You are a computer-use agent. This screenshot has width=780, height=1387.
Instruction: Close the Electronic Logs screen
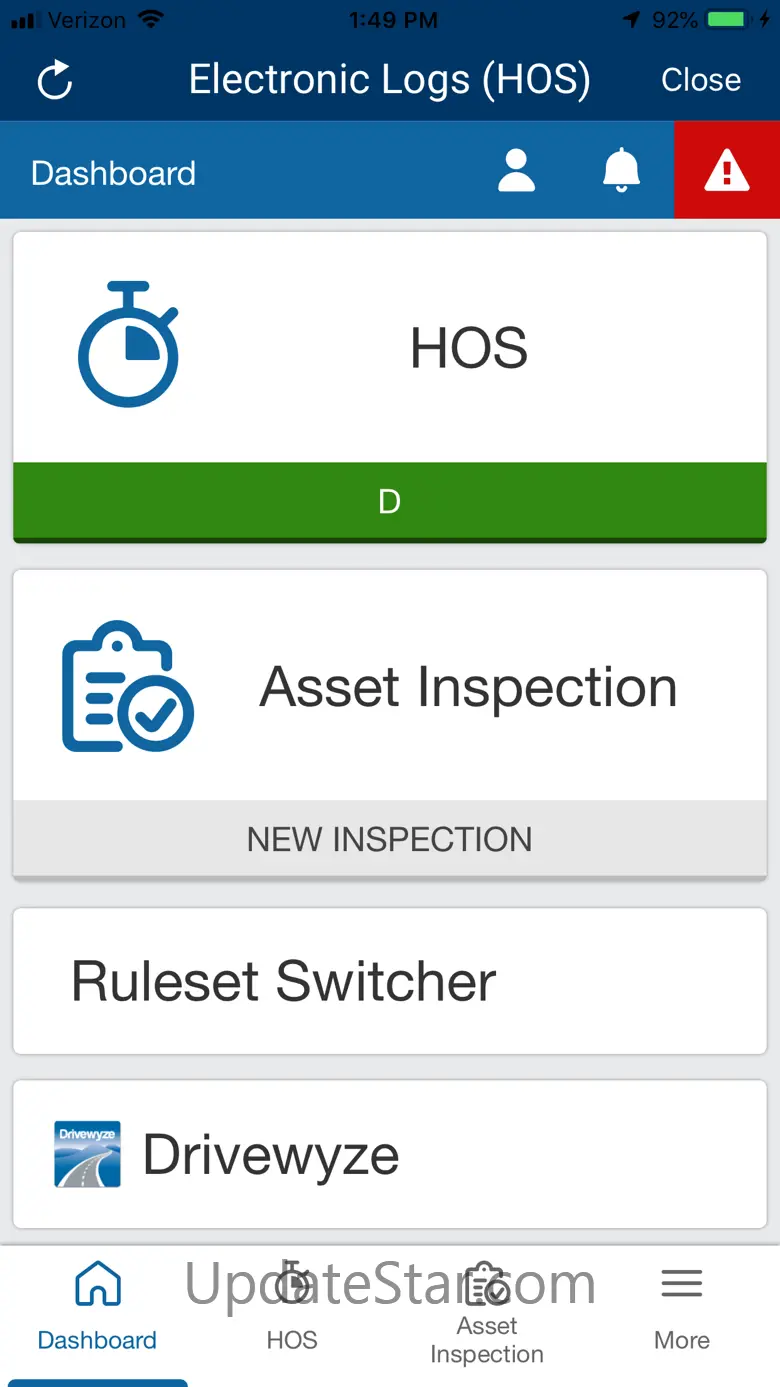tap(701, 80)
